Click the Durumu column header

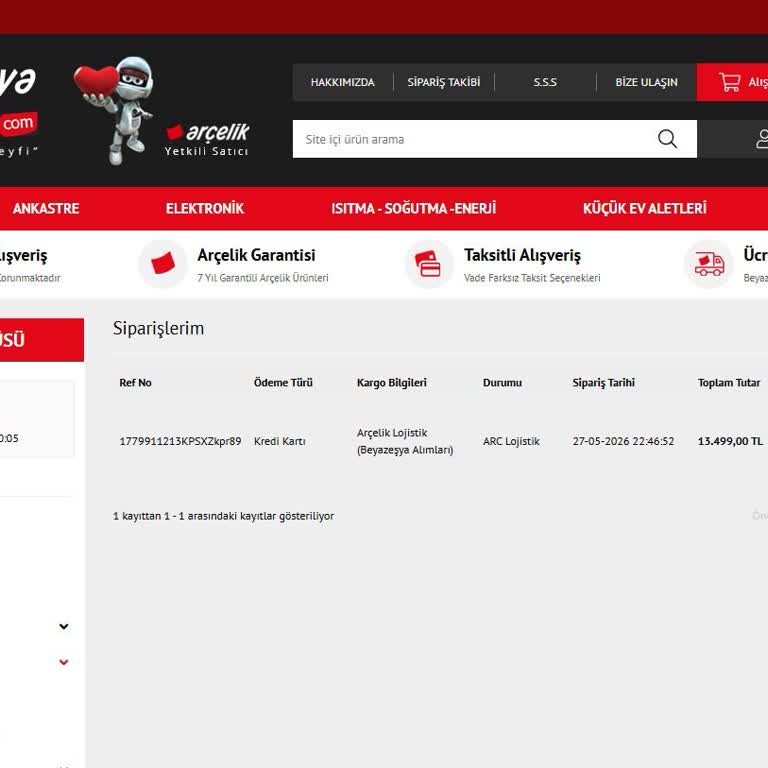tap(503, 383)
